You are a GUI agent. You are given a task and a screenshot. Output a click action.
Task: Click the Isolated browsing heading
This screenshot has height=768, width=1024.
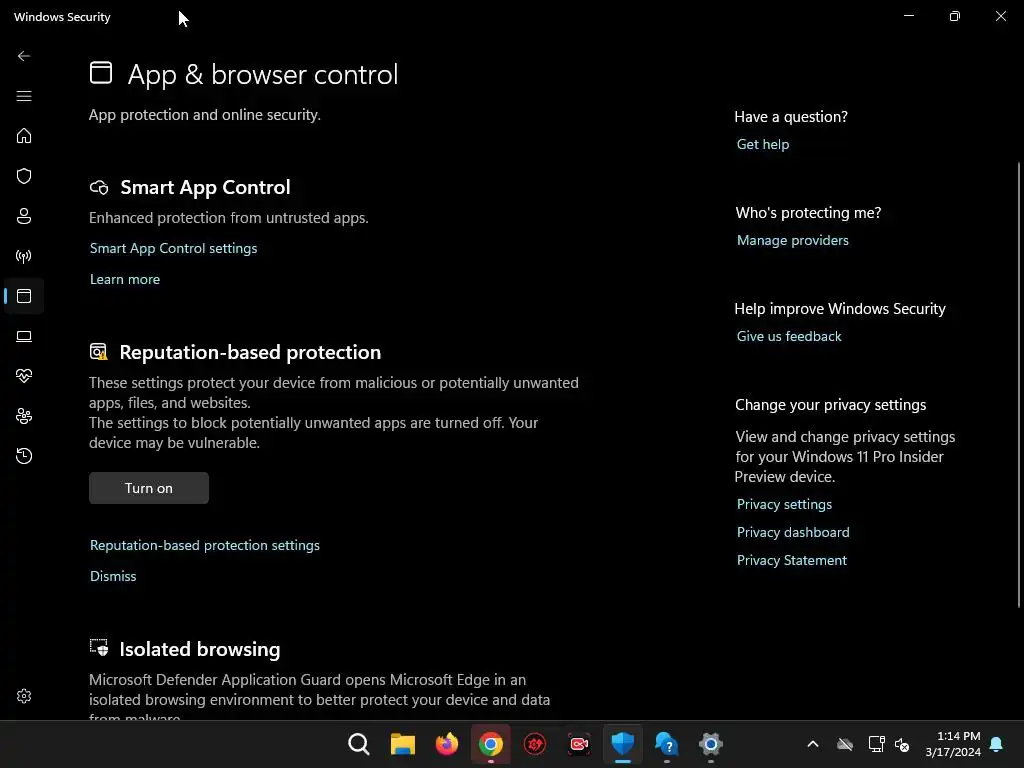point(200,649)
